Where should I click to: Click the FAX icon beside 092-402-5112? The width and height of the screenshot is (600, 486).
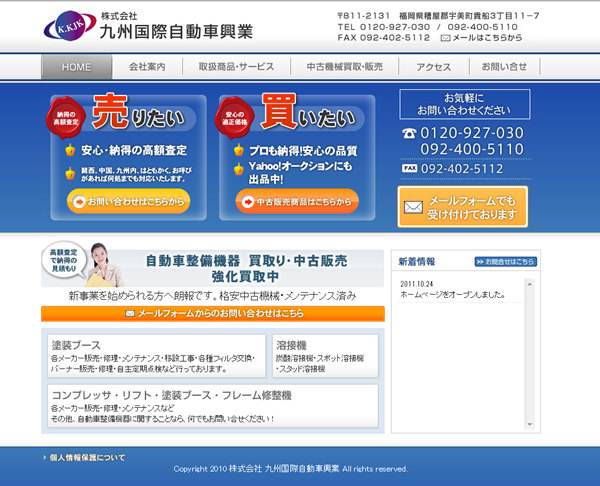pos(409,168)
